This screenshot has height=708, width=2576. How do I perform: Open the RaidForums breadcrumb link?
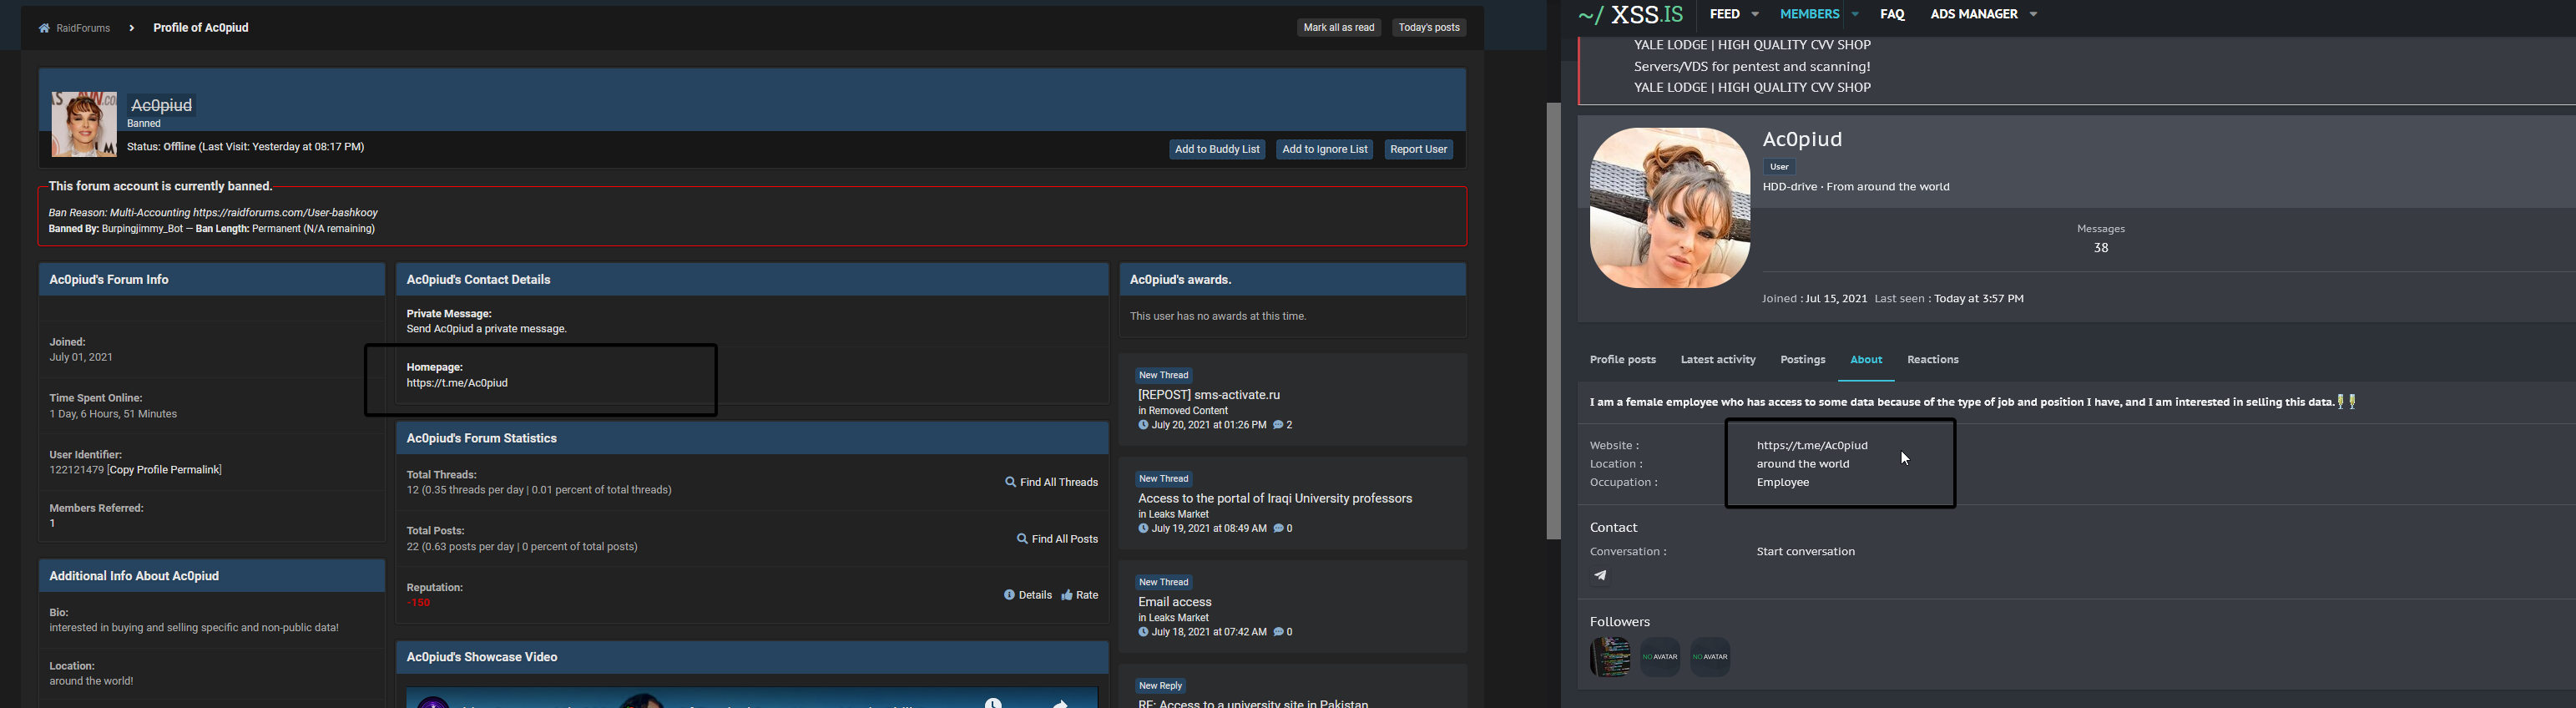(82, 28)
